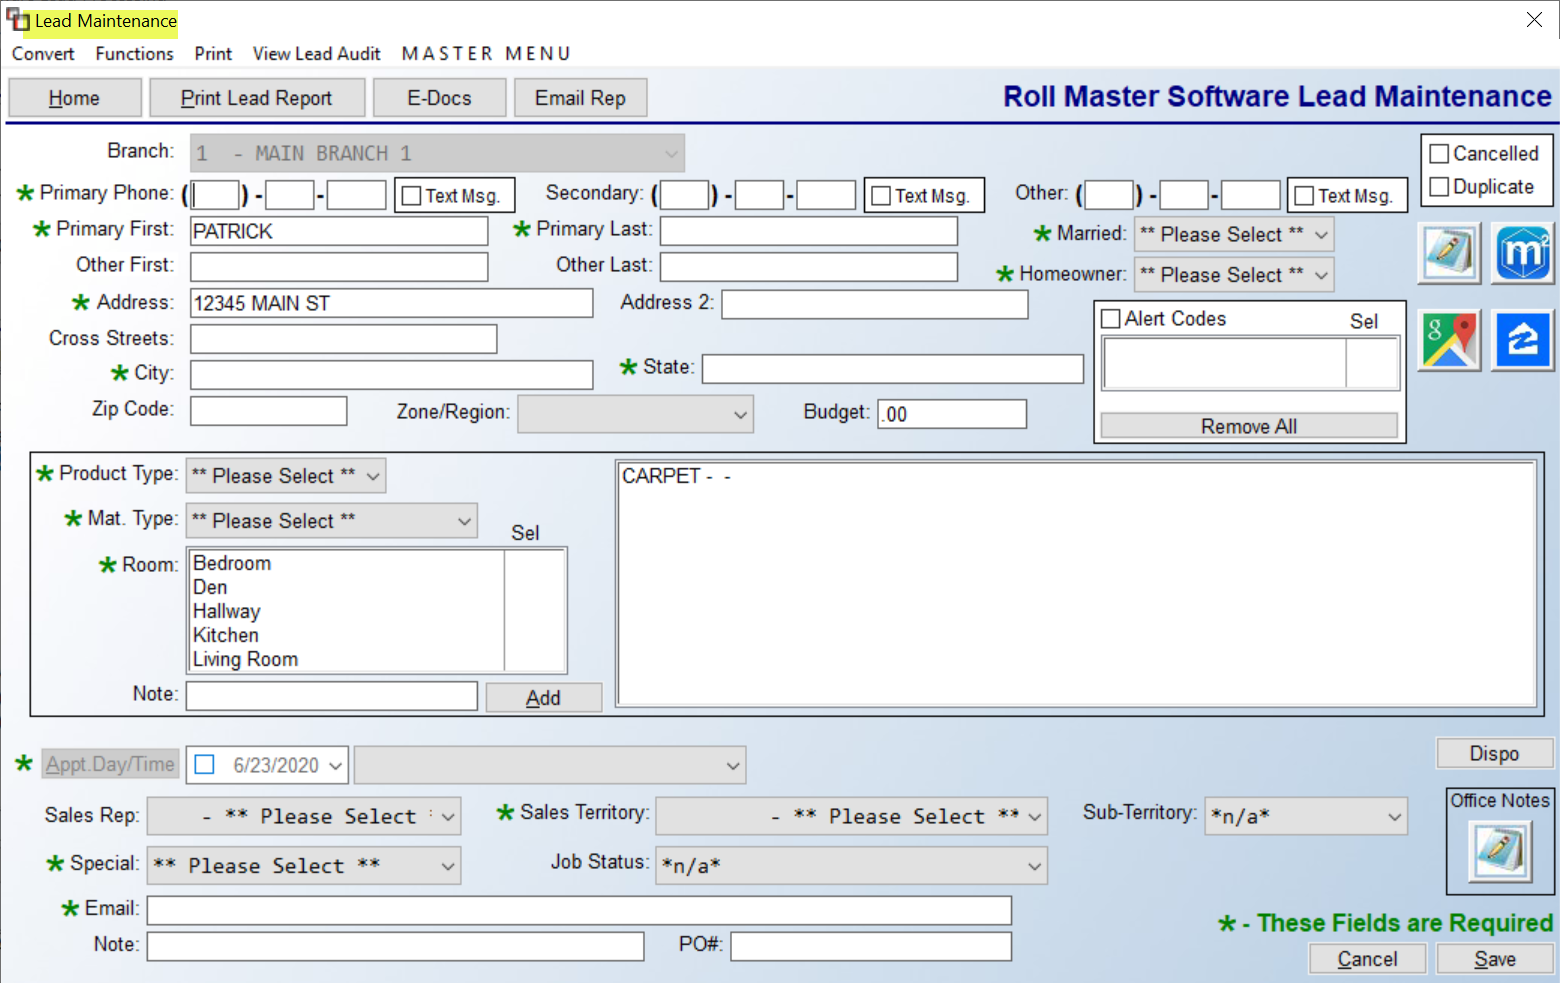The width and height of the screenshot is (1560, 983).
Task: Click the Primary Last name field
Action: (808, 231)
